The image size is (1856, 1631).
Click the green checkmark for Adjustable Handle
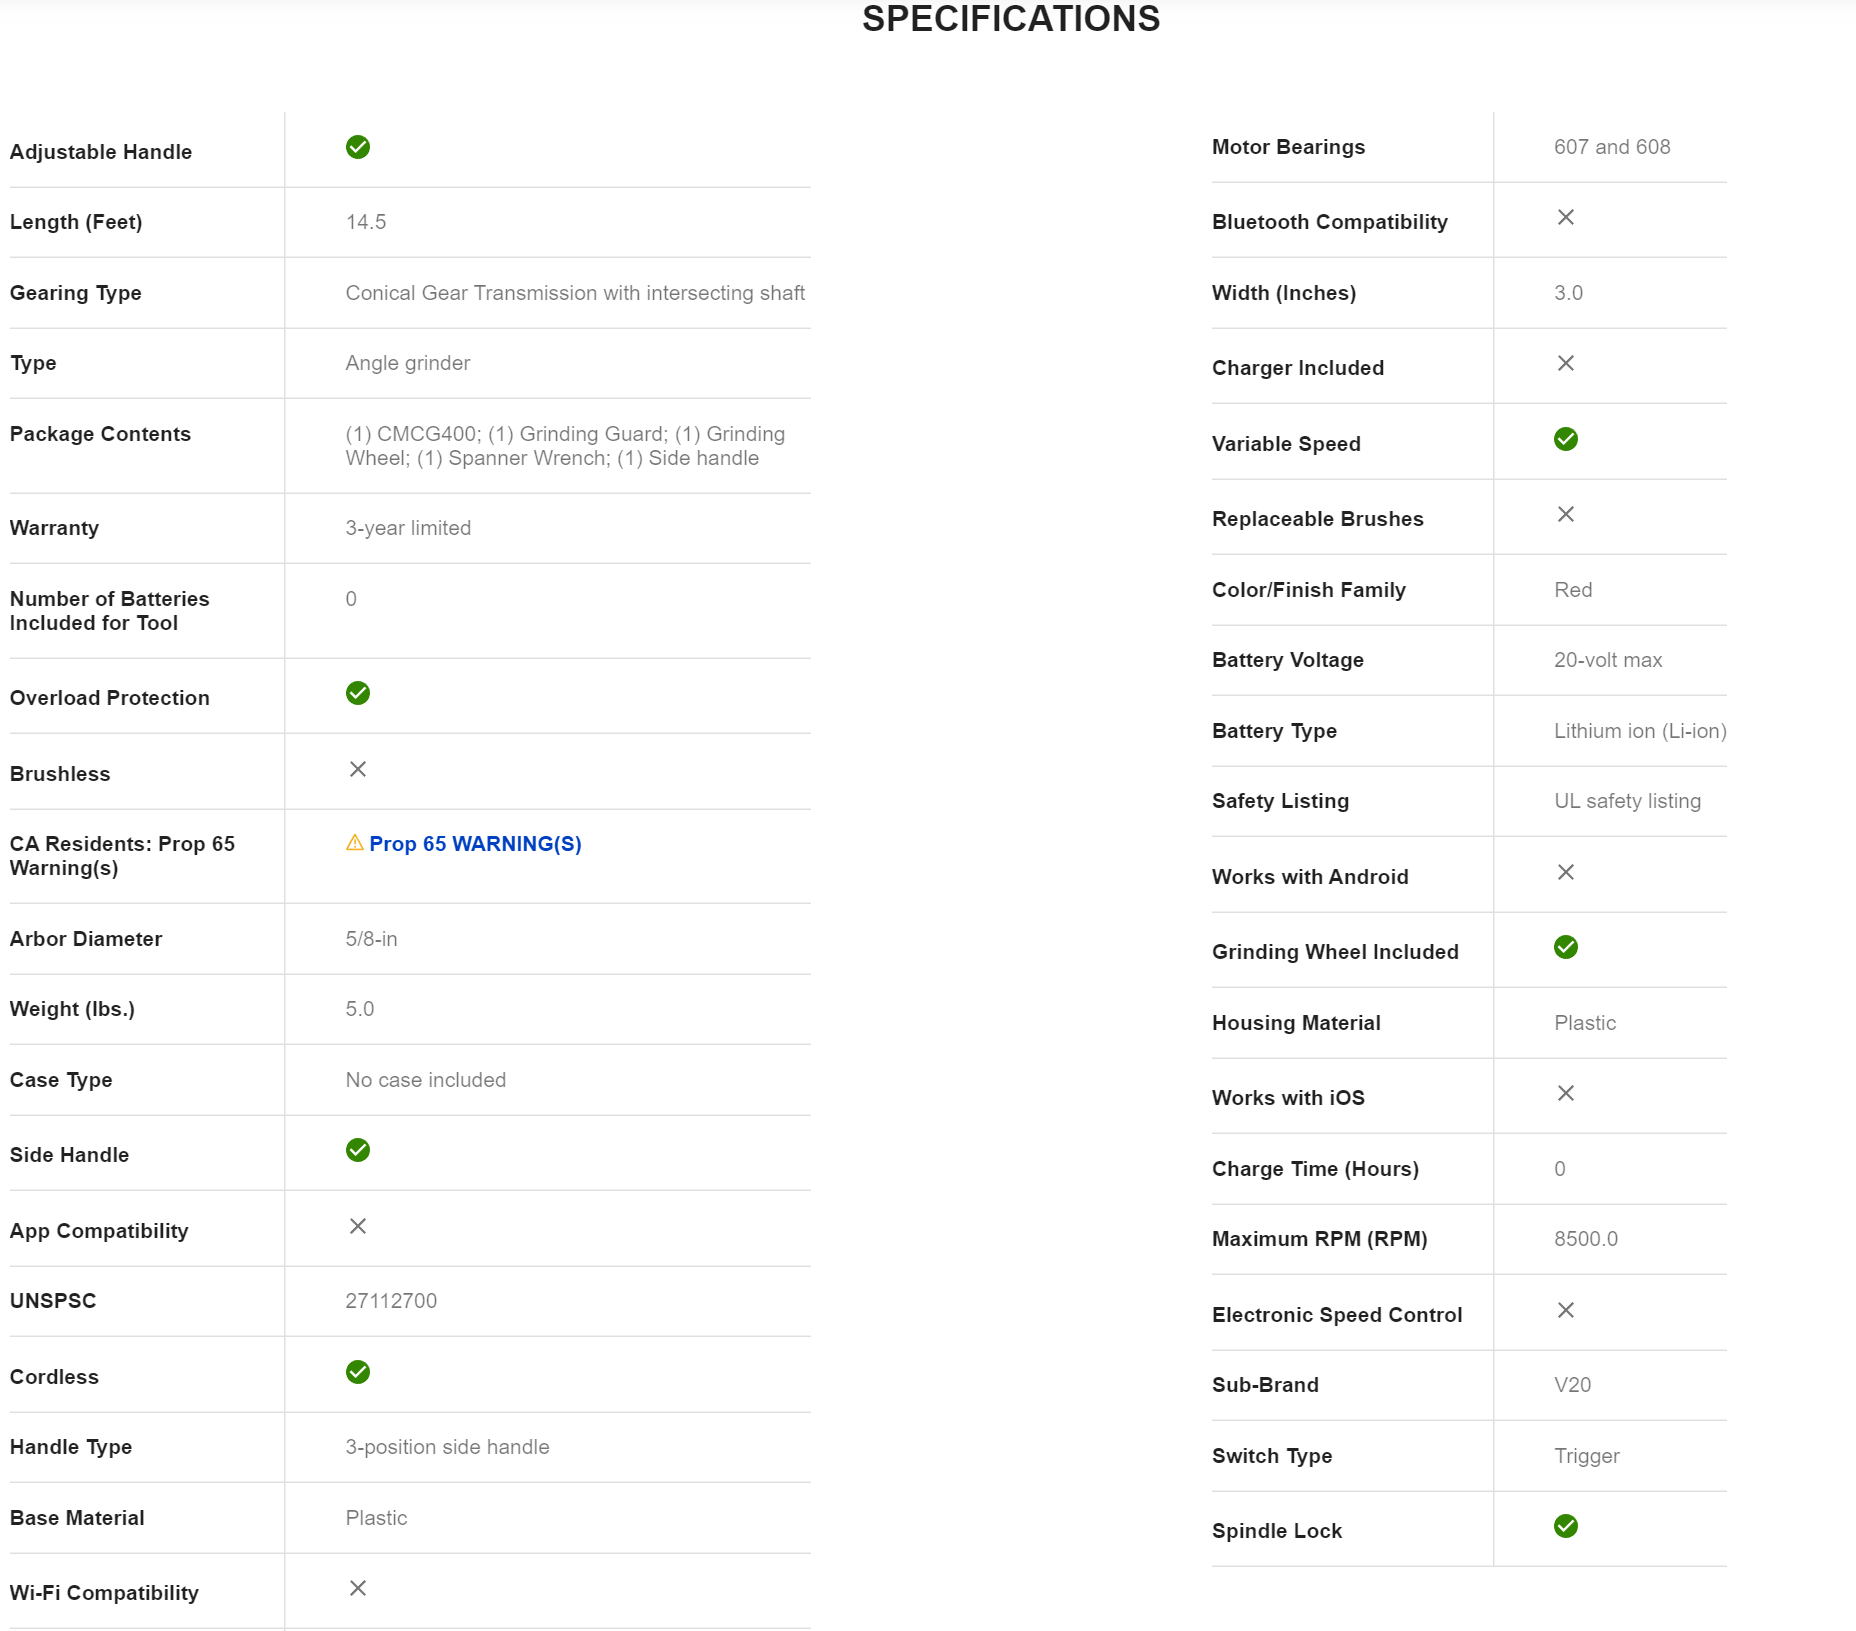click(358, 147)
